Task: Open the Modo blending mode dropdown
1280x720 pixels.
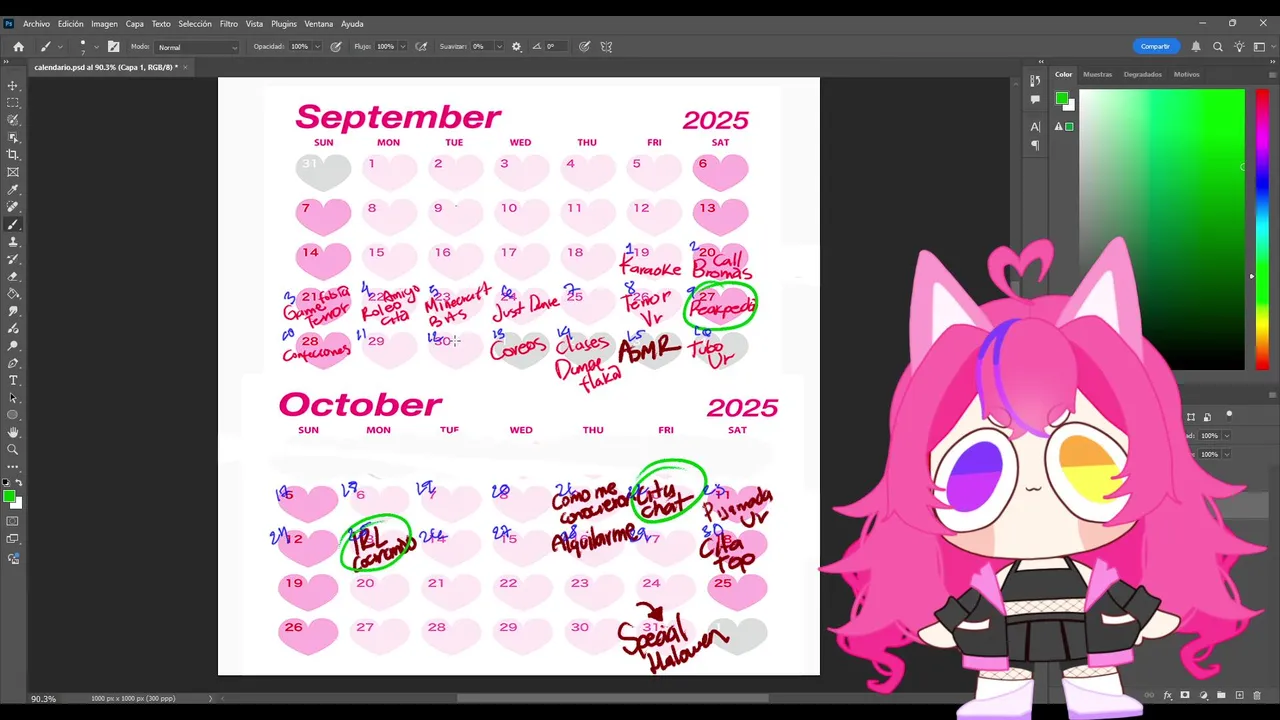Action: pos(197,47)
